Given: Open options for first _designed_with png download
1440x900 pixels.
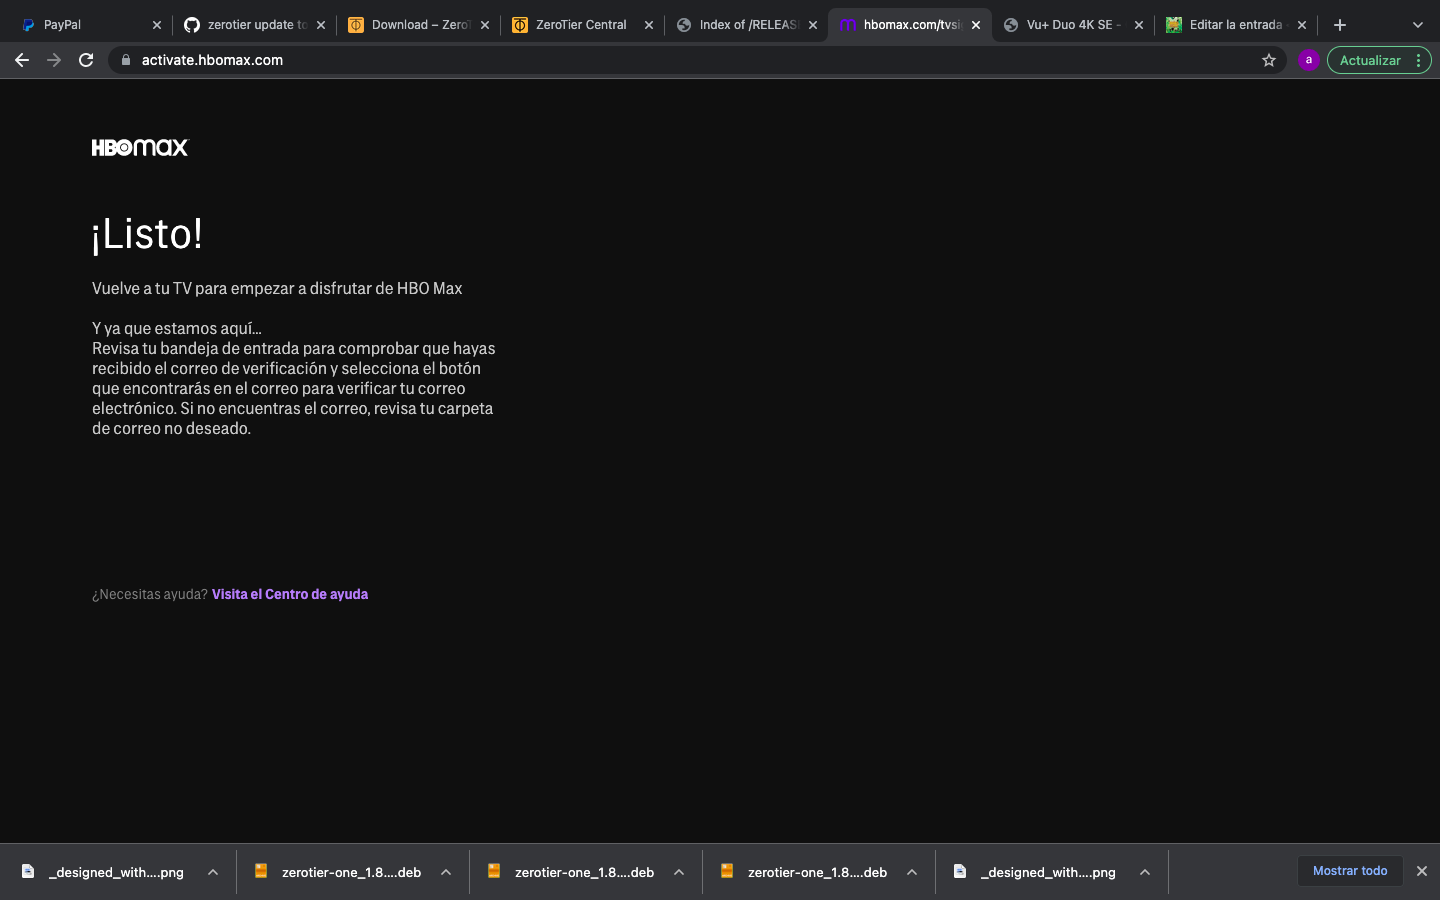Looking at the screenshot, I should 213,872.
